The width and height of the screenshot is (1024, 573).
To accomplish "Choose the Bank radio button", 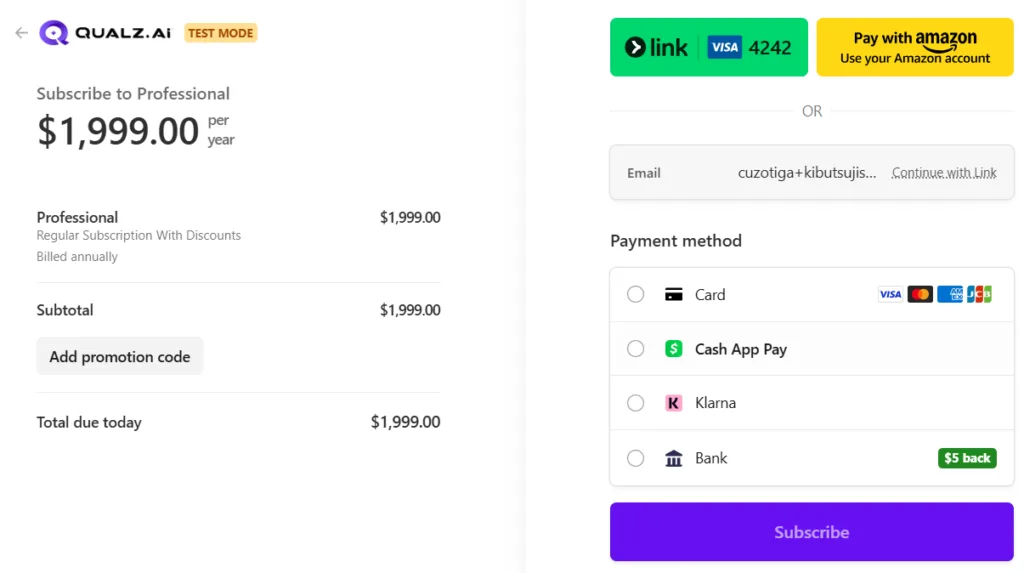I will coord(636,458).
